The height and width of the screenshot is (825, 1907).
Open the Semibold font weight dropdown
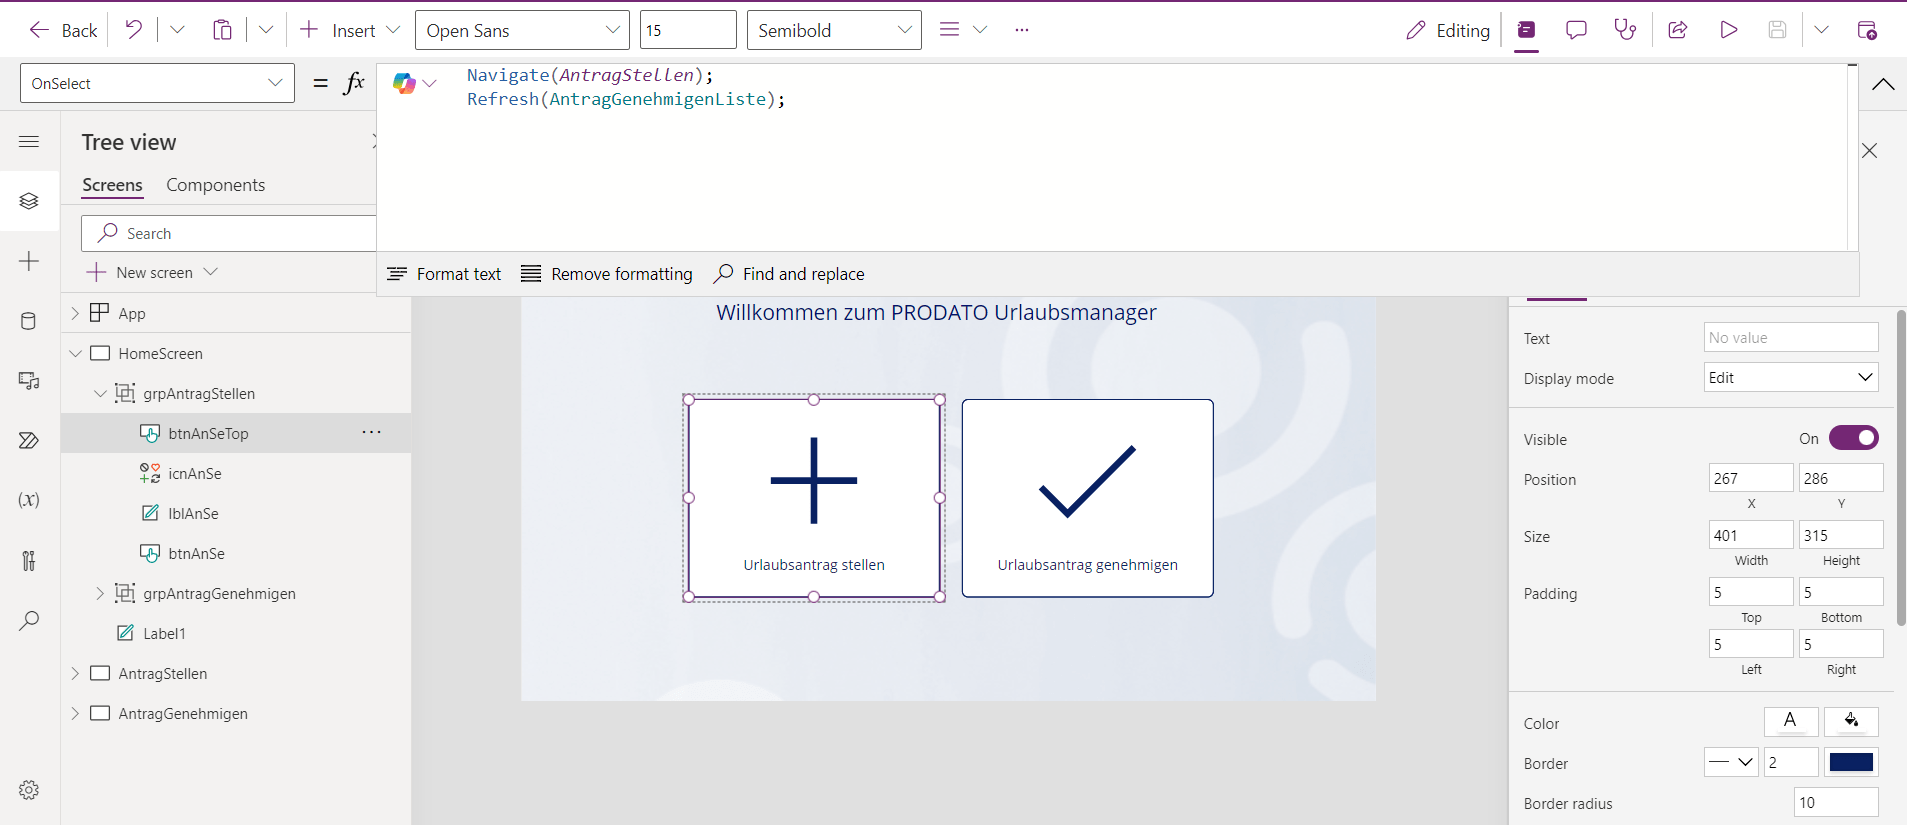tap(834, 30)
